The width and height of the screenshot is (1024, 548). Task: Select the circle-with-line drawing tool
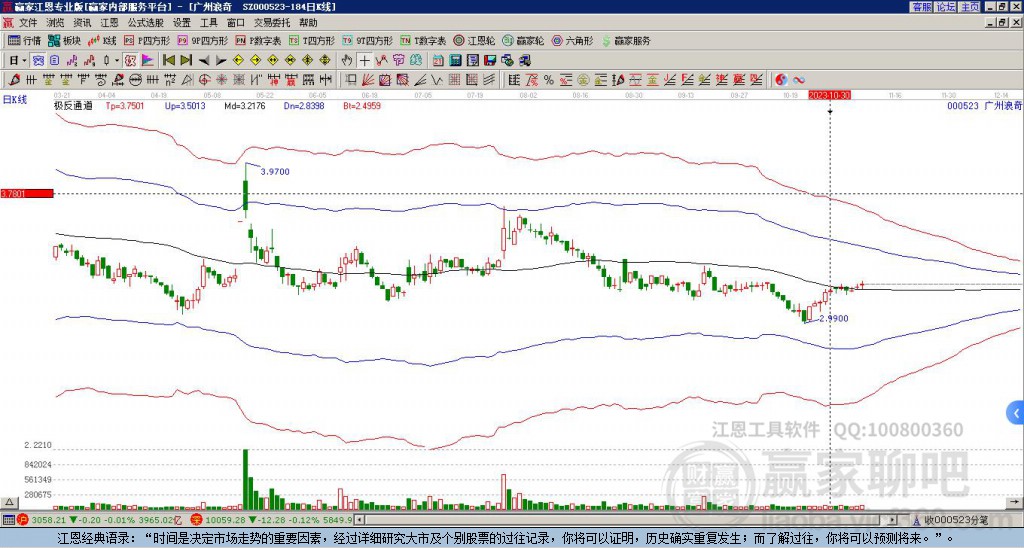click(135, 80)
